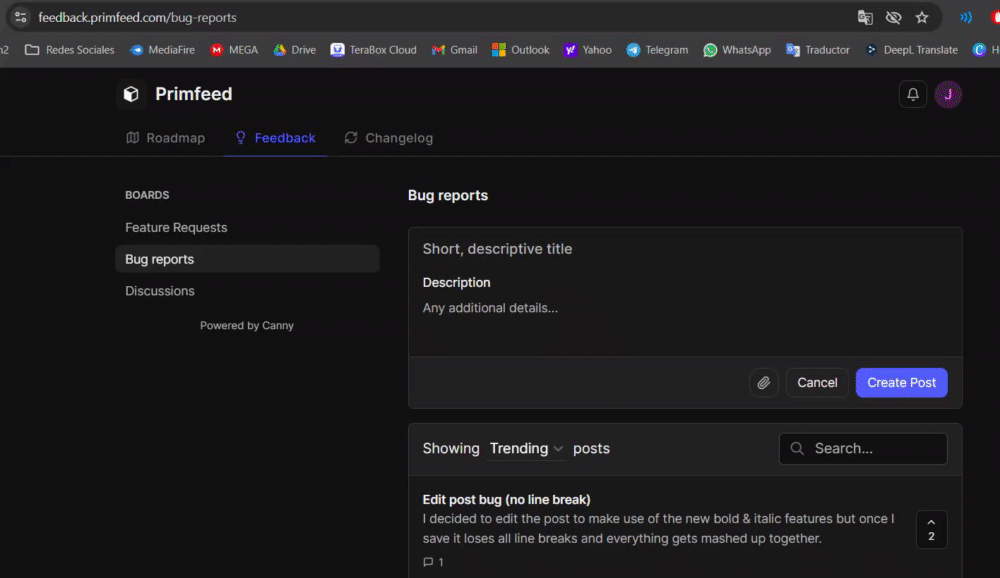Screen dimensions: 1000x578
Task: Click the Cancel button
Action: (817, 383)
